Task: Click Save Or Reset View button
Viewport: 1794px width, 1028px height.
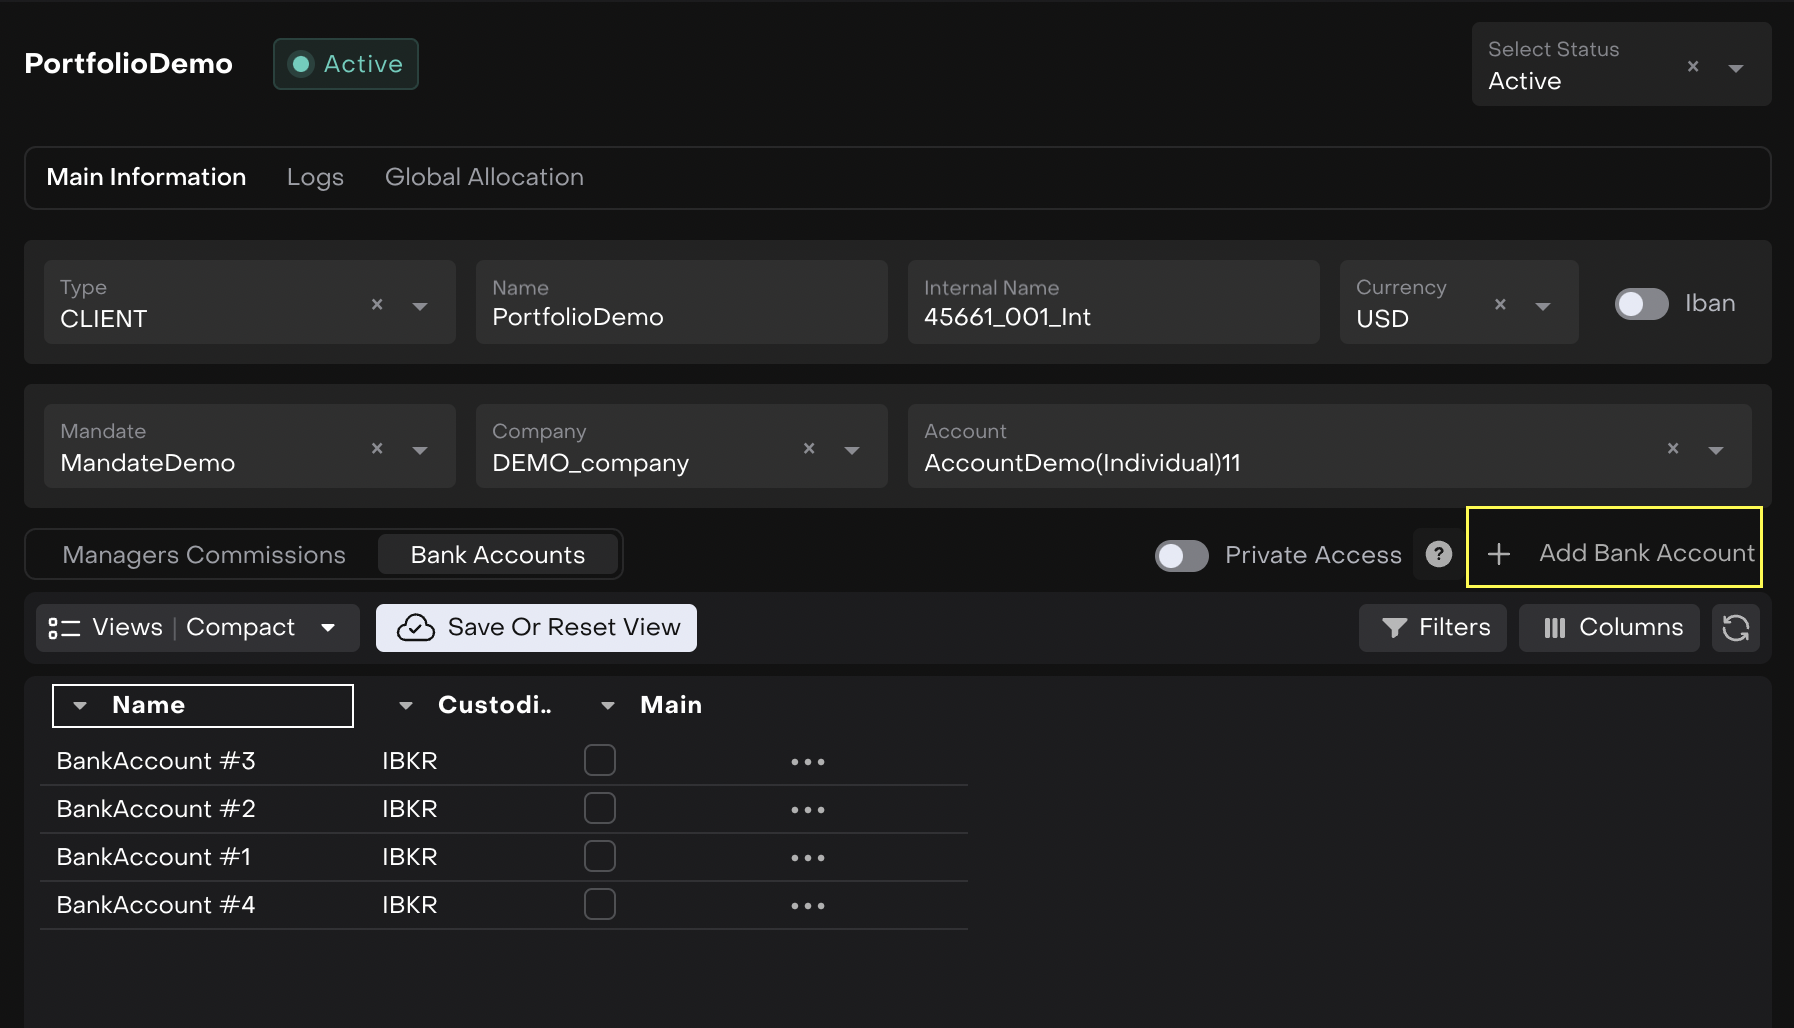Action: [x=536, y=628]
